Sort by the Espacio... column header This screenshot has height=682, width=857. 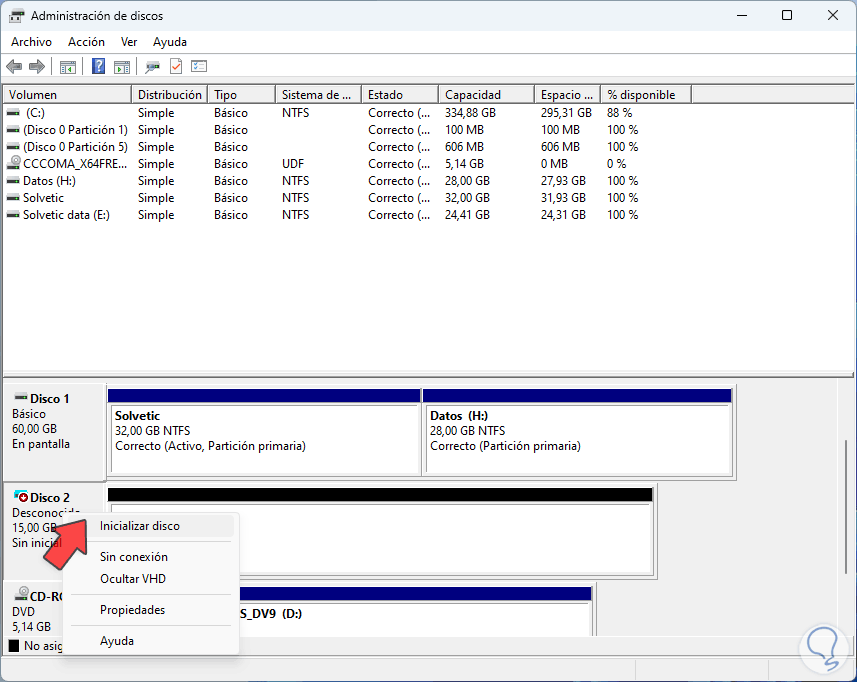point(567,95)
